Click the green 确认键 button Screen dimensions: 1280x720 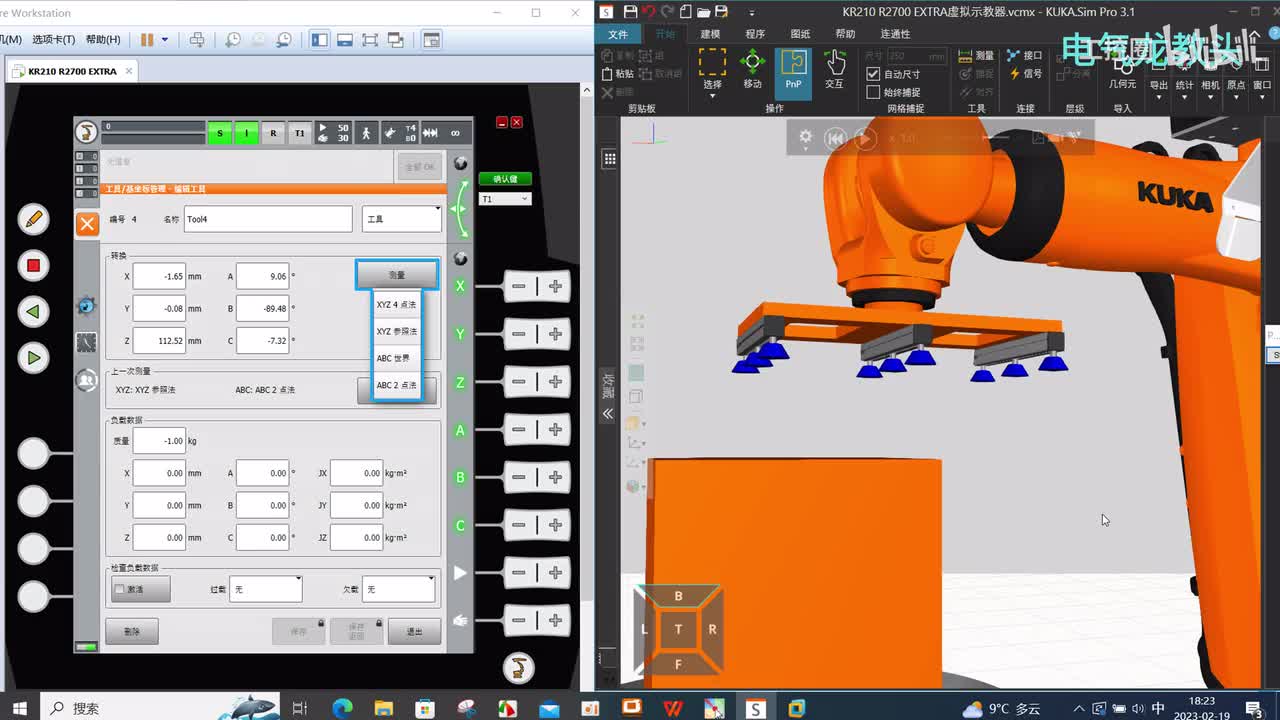505,179
